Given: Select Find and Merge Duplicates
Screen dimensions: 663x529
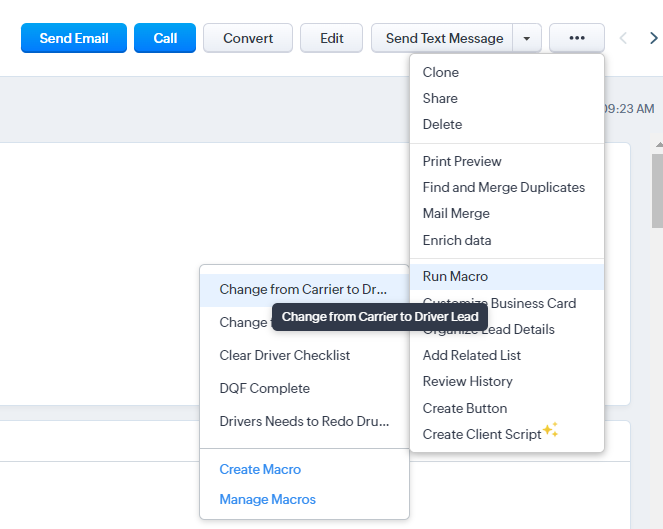Looking at the screenshot, I should [x=503, y=187].
